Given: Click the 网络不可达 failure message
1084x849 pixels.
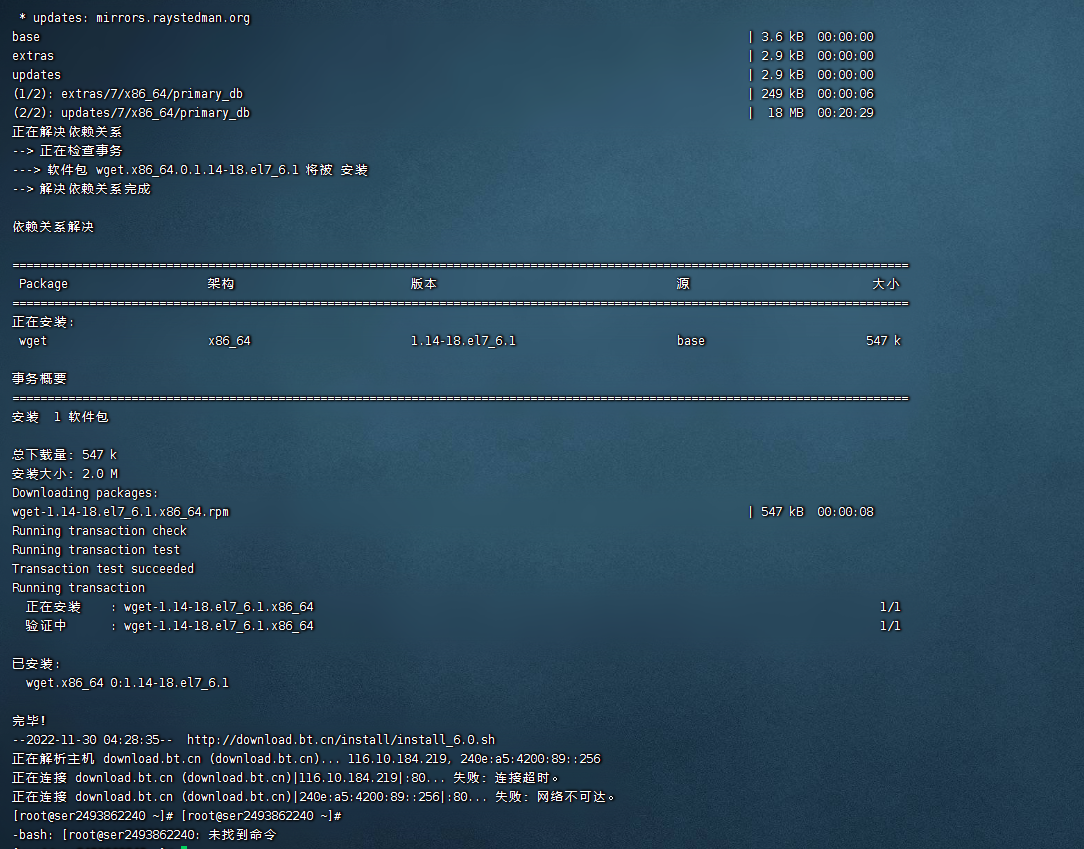Looking at the screenshot, I should pyautogui.click(x=579, y=797).
